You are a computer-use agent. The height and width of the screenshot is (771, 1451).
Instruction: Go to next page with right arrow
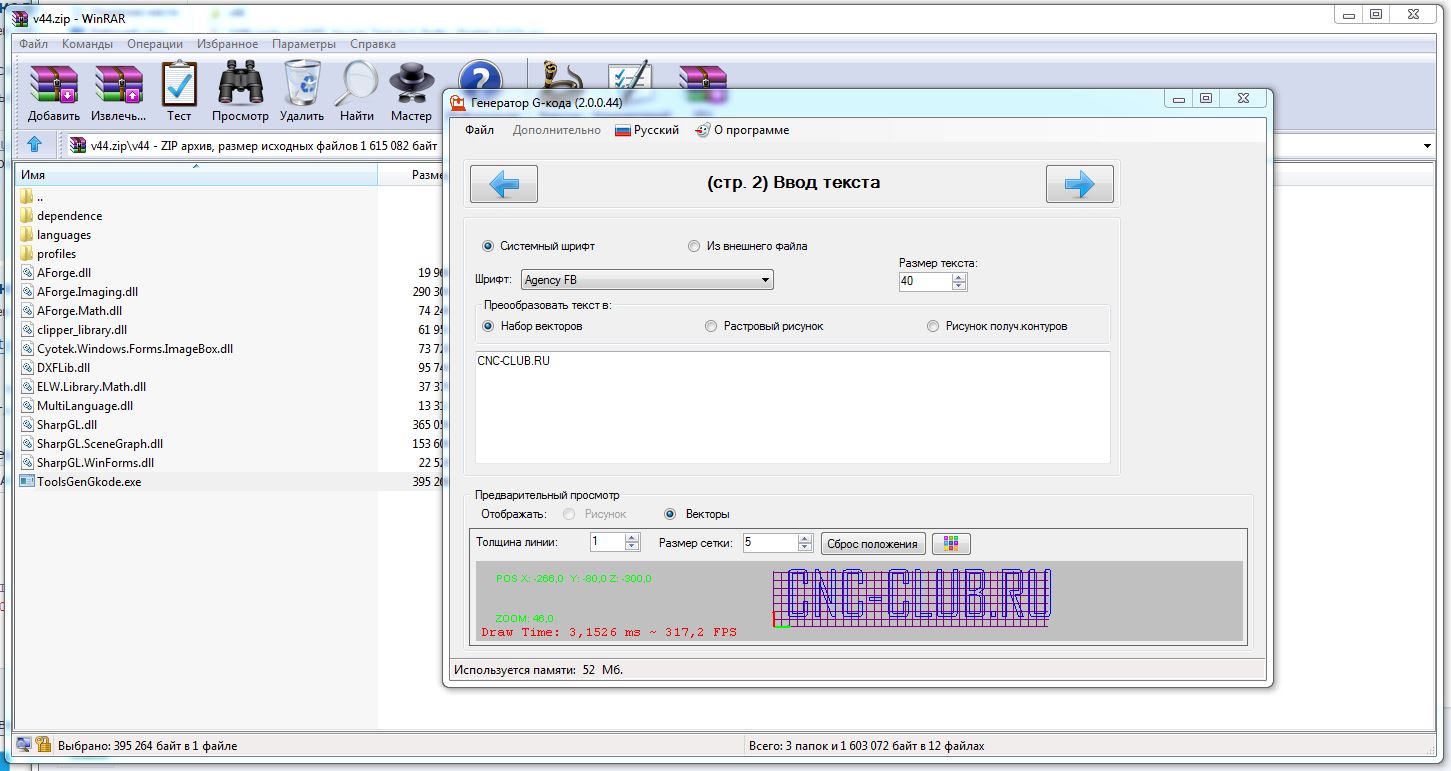coord(1080,184)
